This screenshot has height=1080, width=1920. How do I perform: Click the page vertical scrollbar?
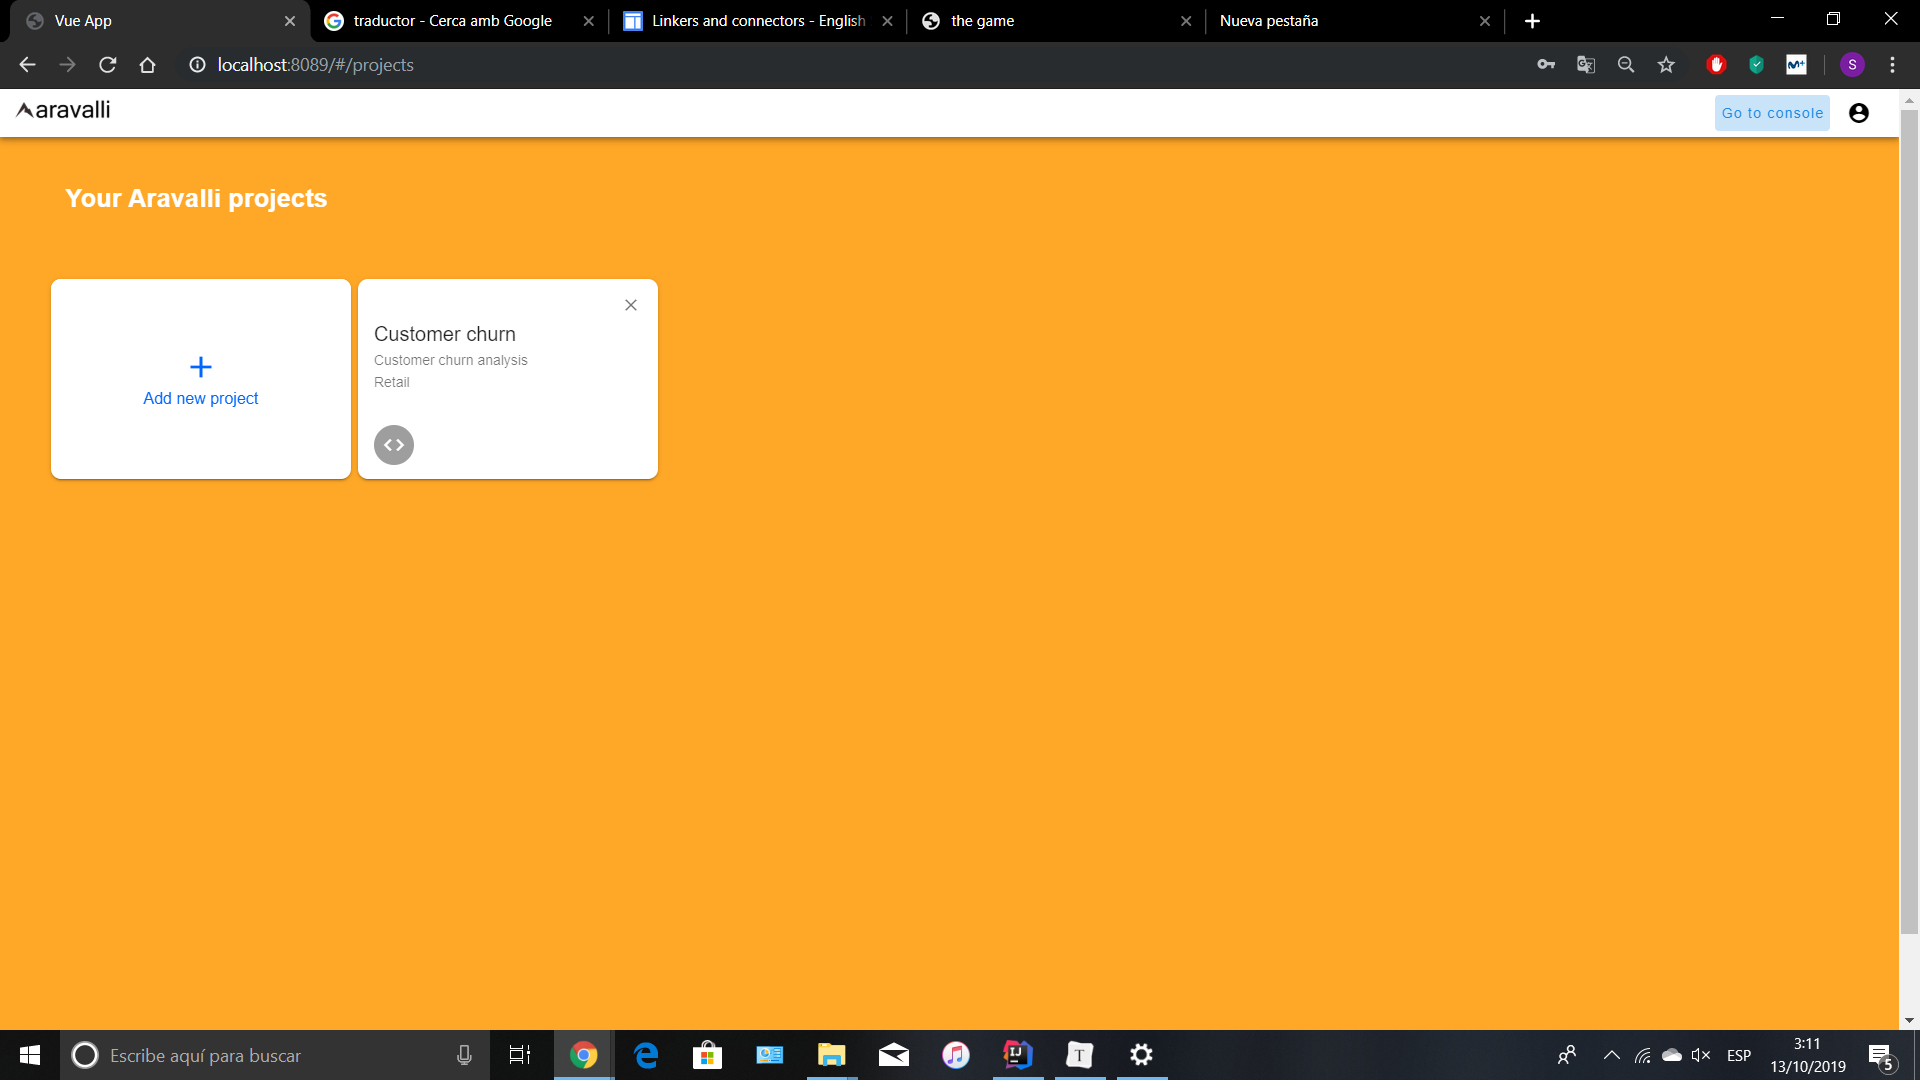tap(1909, 520)
